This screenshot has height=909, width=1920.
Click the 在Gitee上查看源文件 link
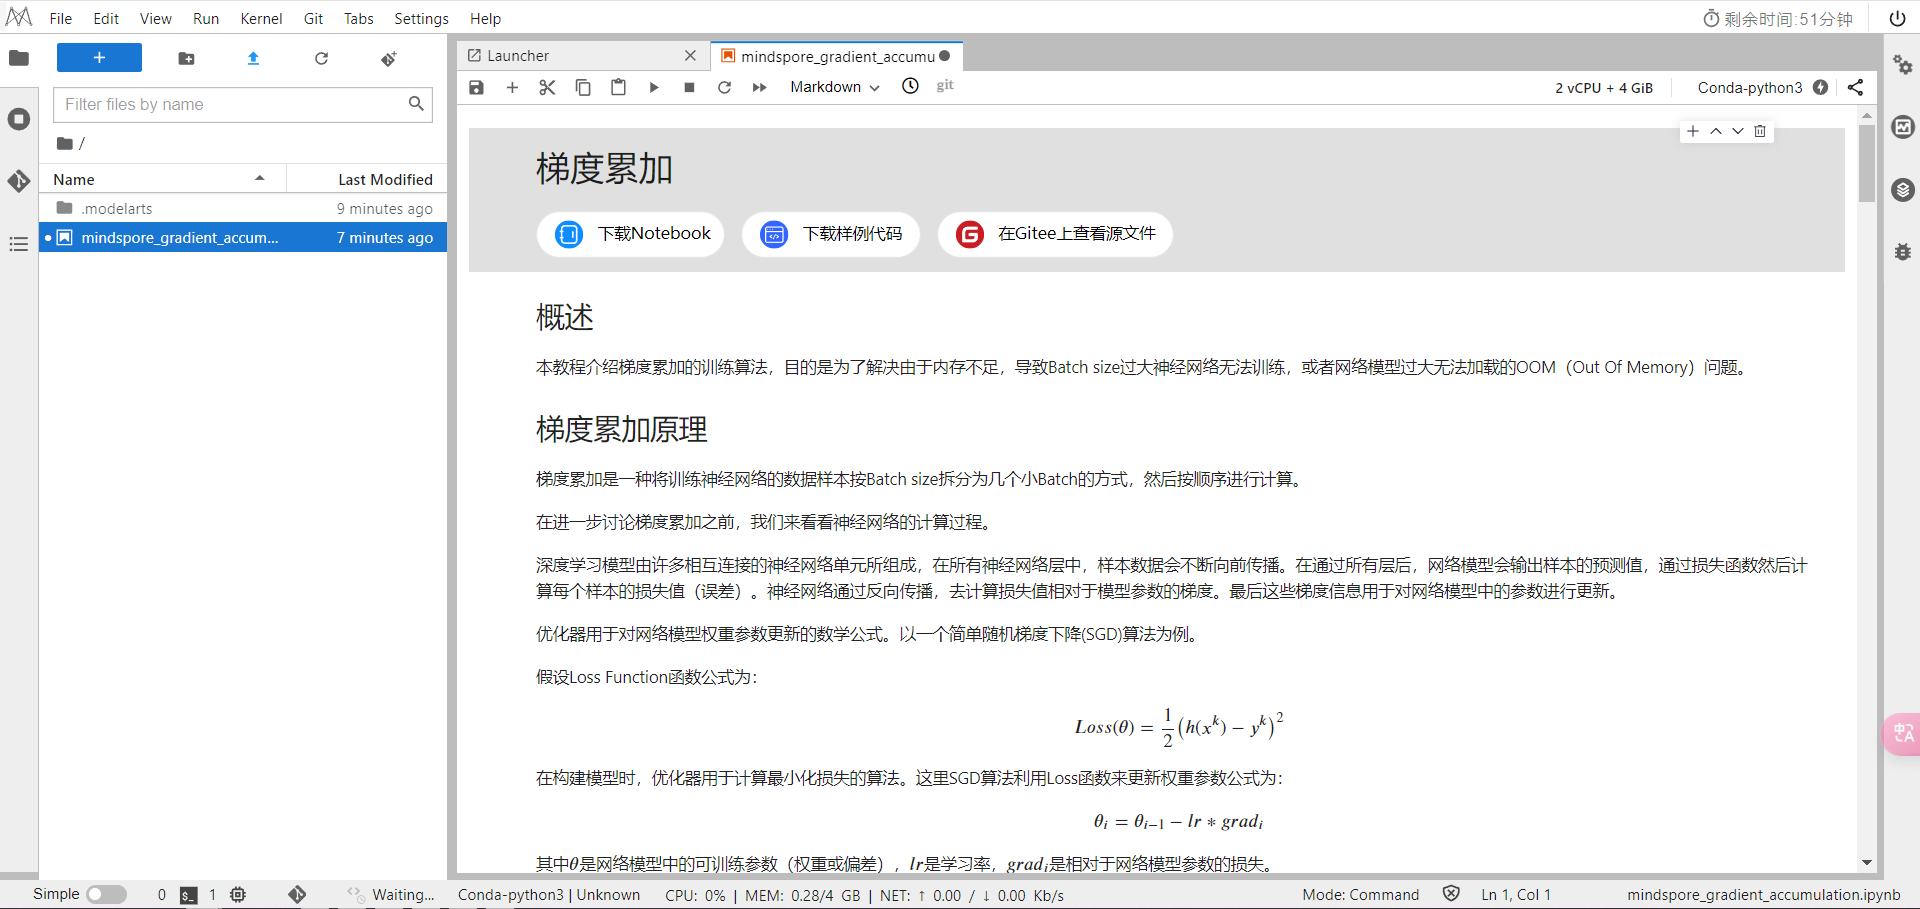[x=1055, y=234]
